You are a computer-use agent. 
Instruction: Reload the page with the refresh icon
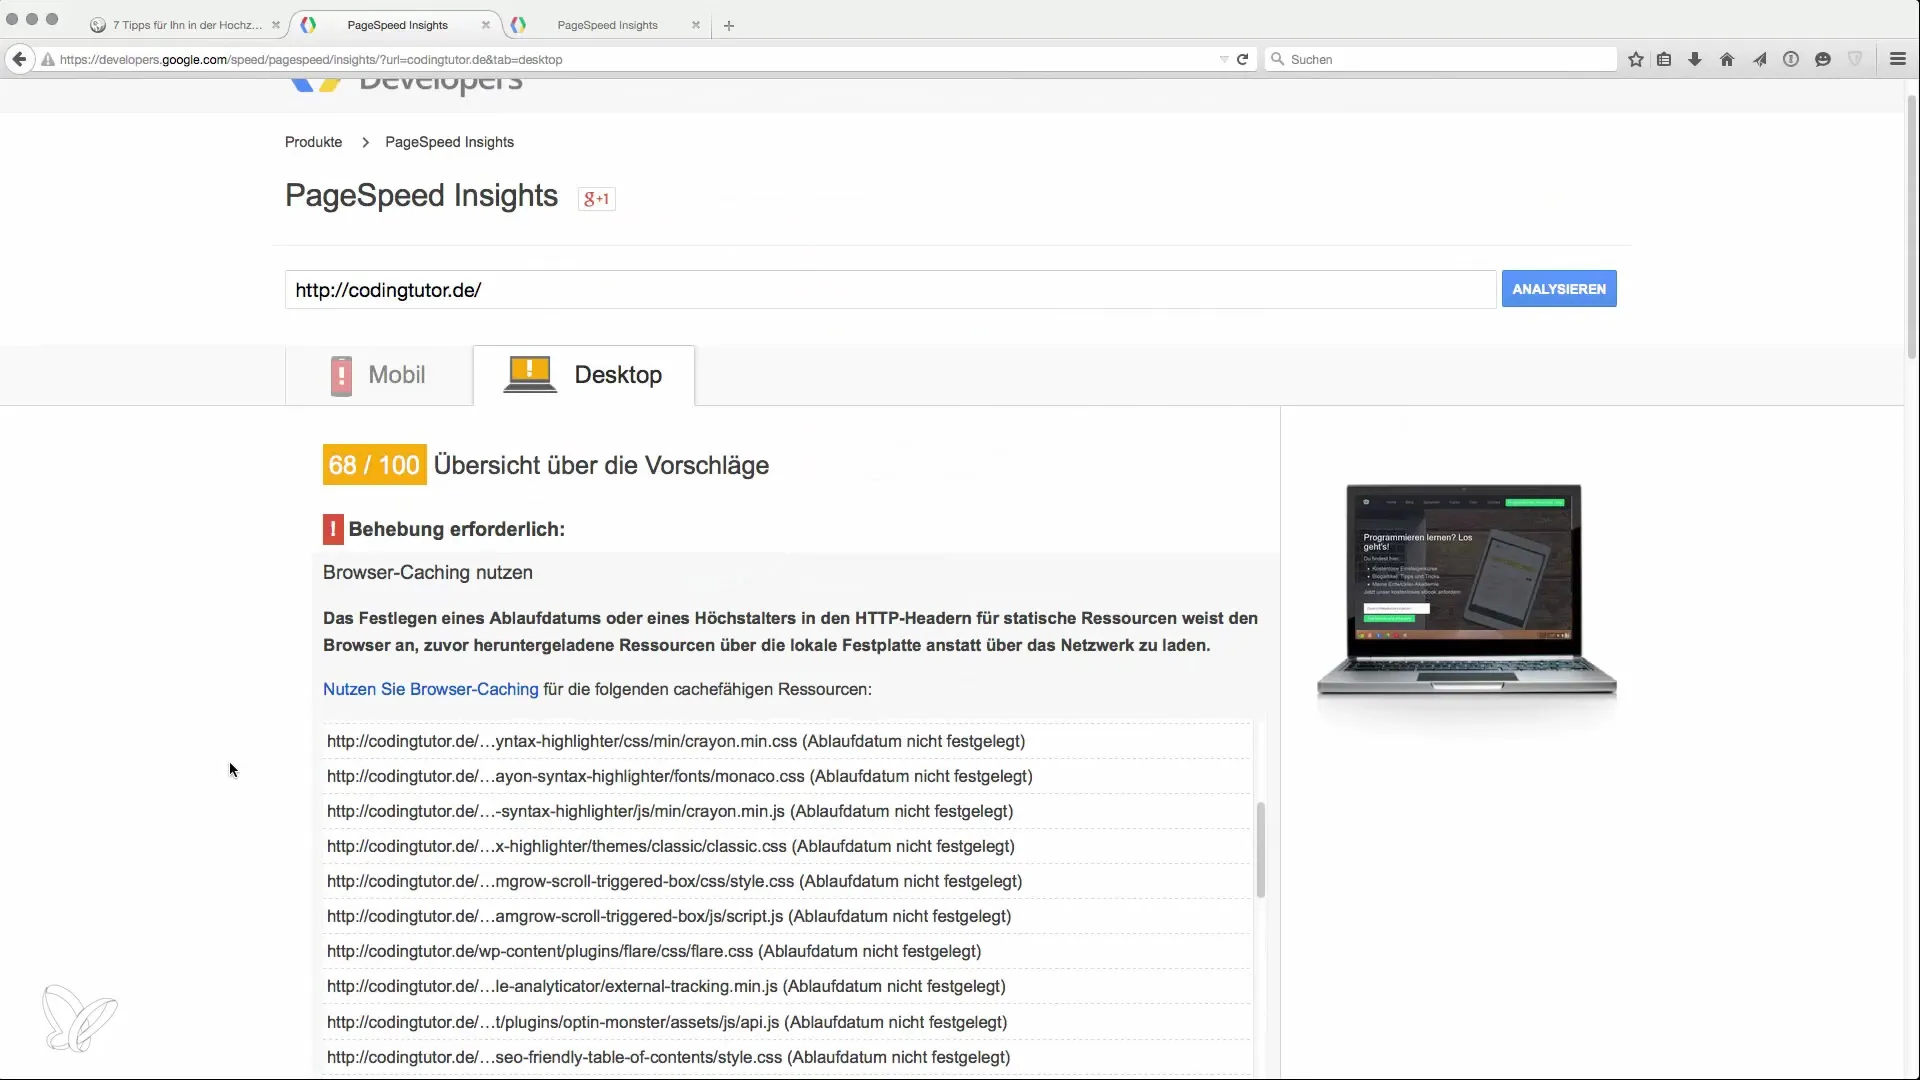tap(1242, 59)
